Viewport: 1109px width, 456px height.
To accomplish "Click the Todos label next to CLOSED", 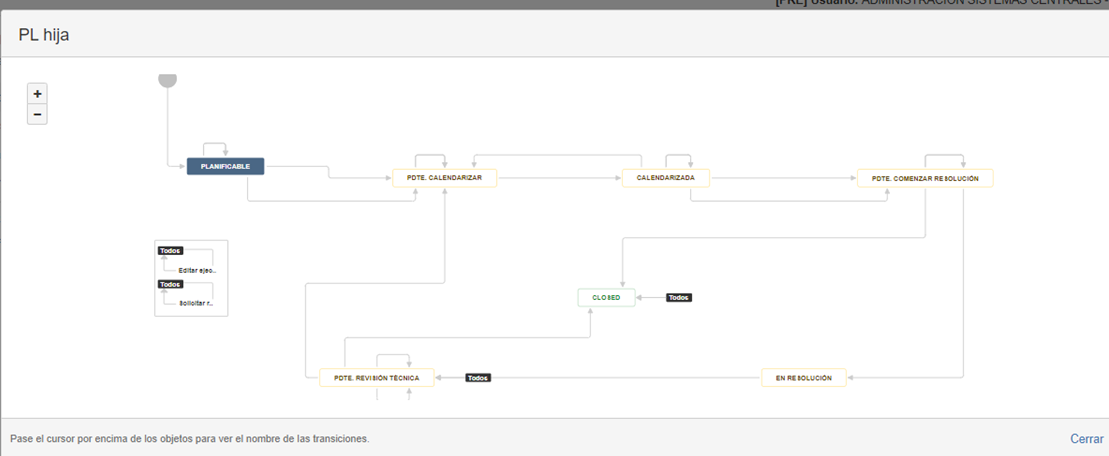I will pos(679,298).
